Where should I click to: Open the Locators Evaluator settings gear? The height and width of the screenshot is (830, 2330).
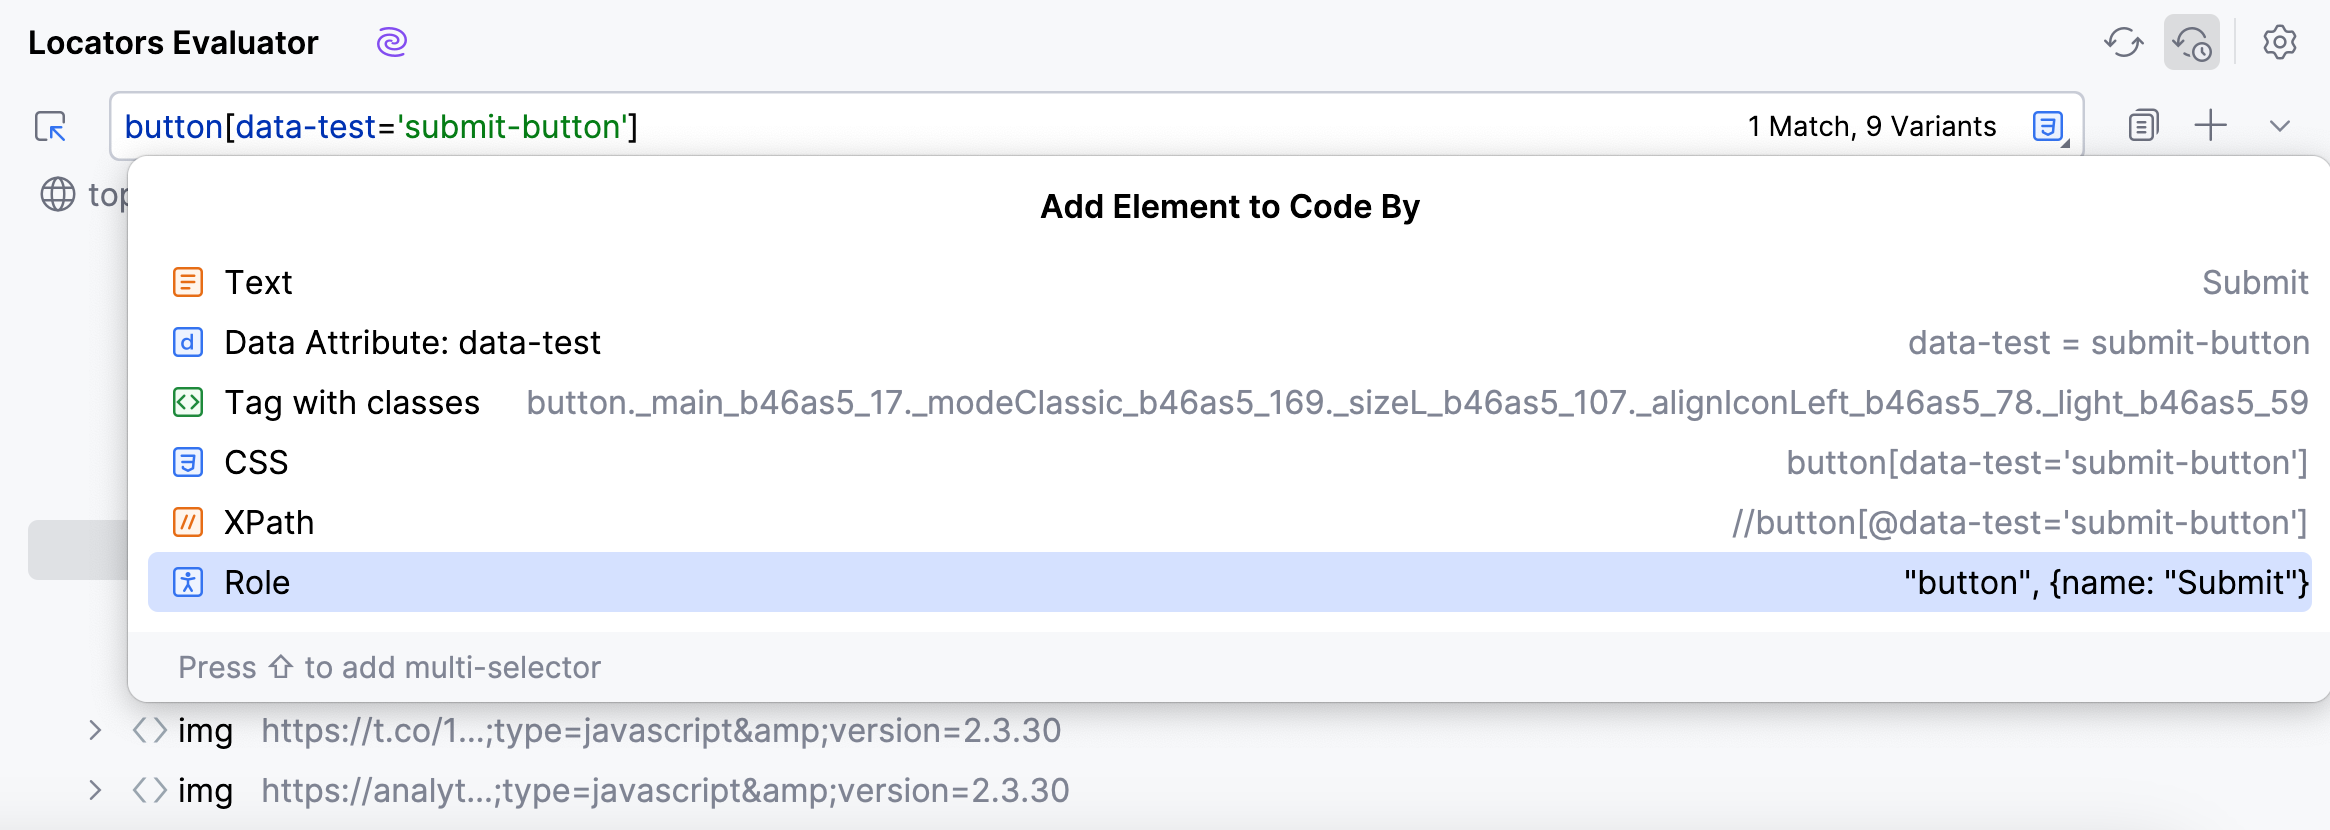pos(2281,42)
